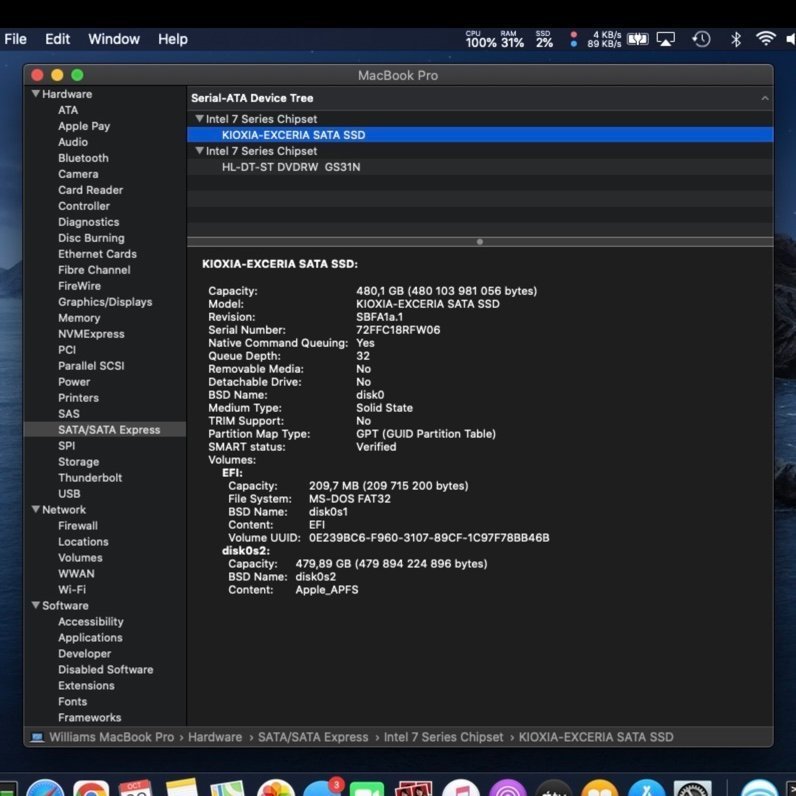The height and width of the screenshot is (796, 796).
Task: Select HL-DT-ST DVDRW GS31N device
Action: 290,167
